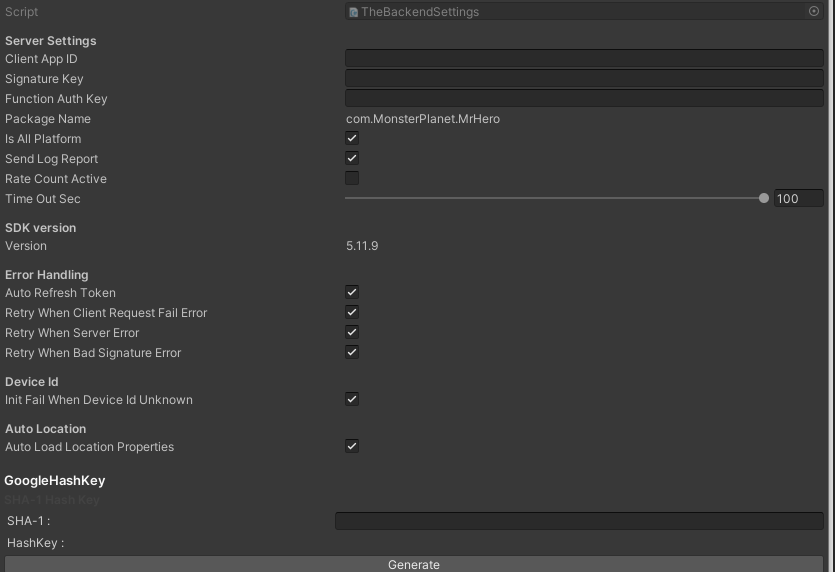Toggle Retry When Bad Signature Error
Image resolution: width=835 pixels, height=572 pixels.
tap(352, 352)
